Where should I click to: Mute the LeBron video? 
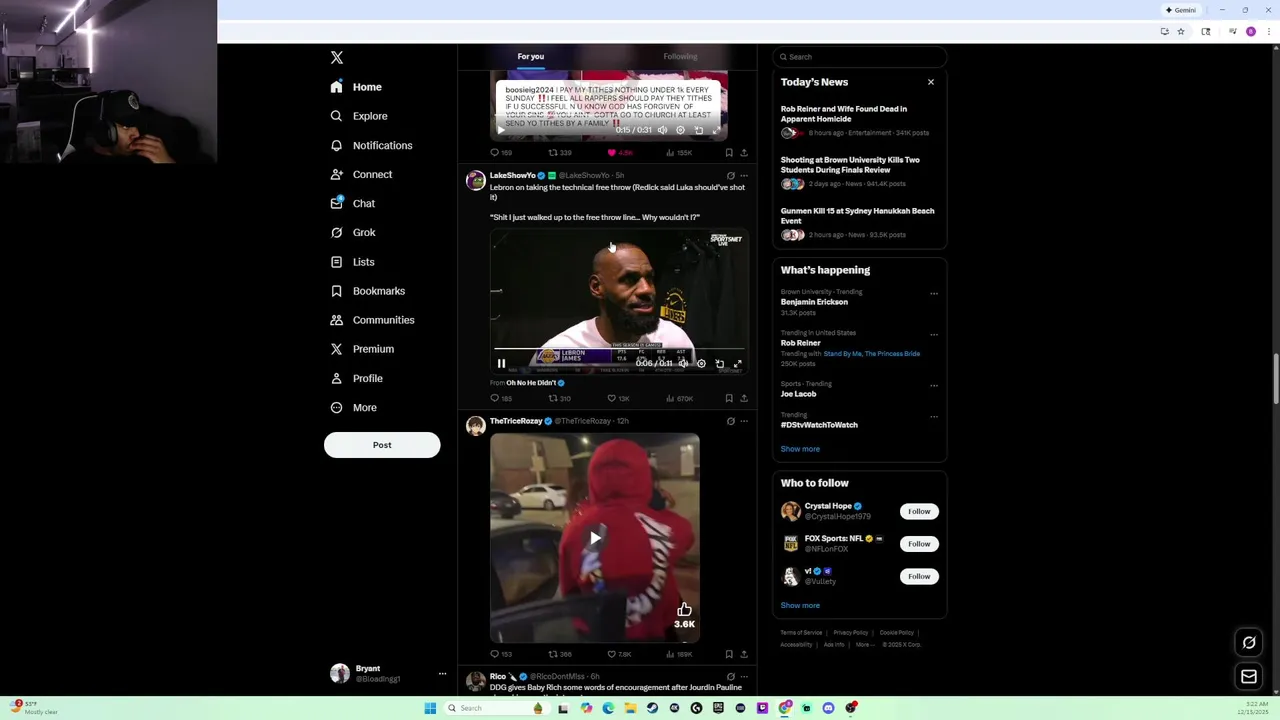683,364
